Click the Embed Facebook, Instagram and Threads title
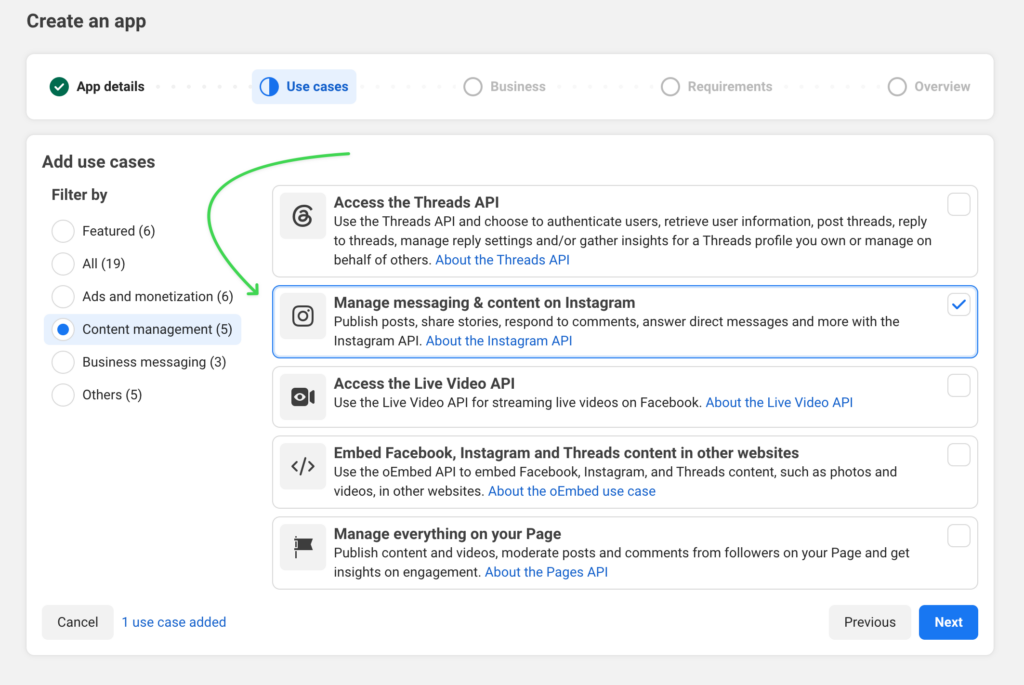The image size is (1024, 685). click(x=566, y=453)
